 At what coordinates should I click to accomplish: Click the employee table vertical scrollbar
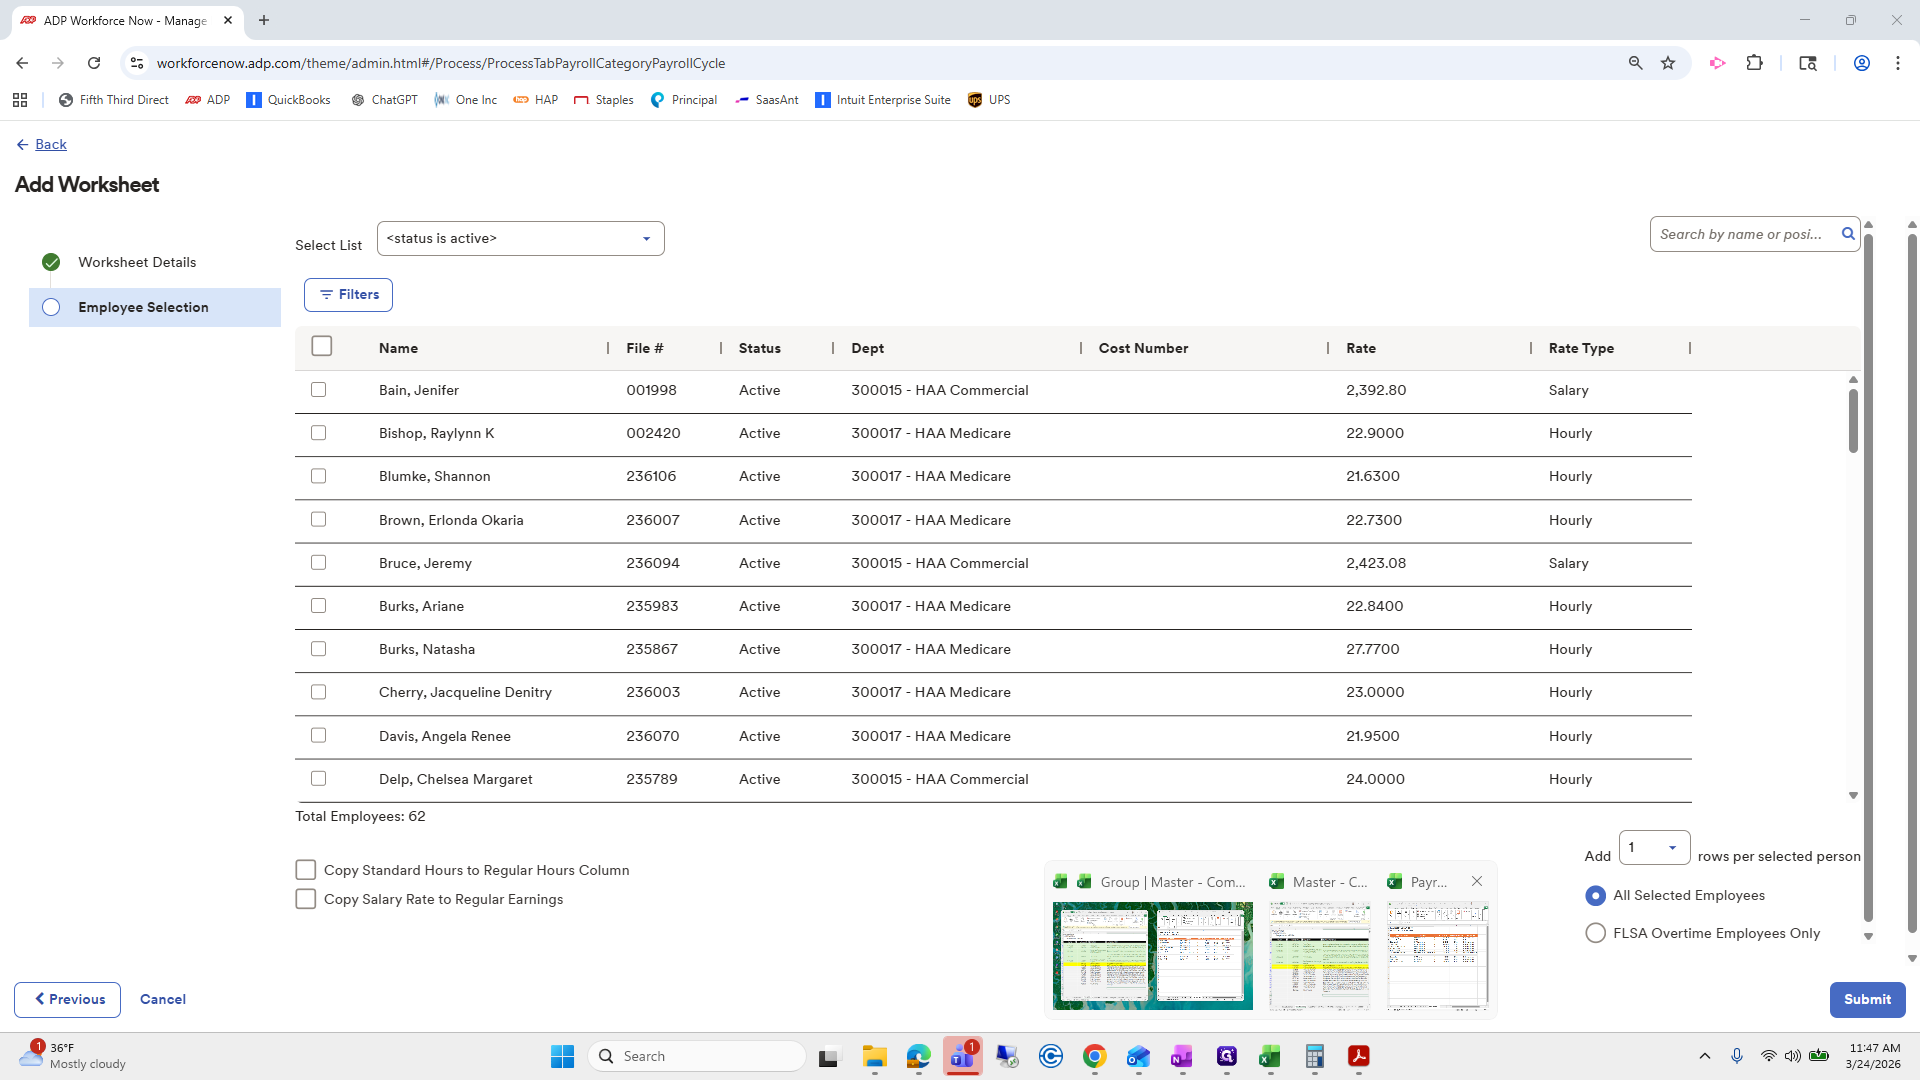pyautogui.click(x=1853, y=420)
